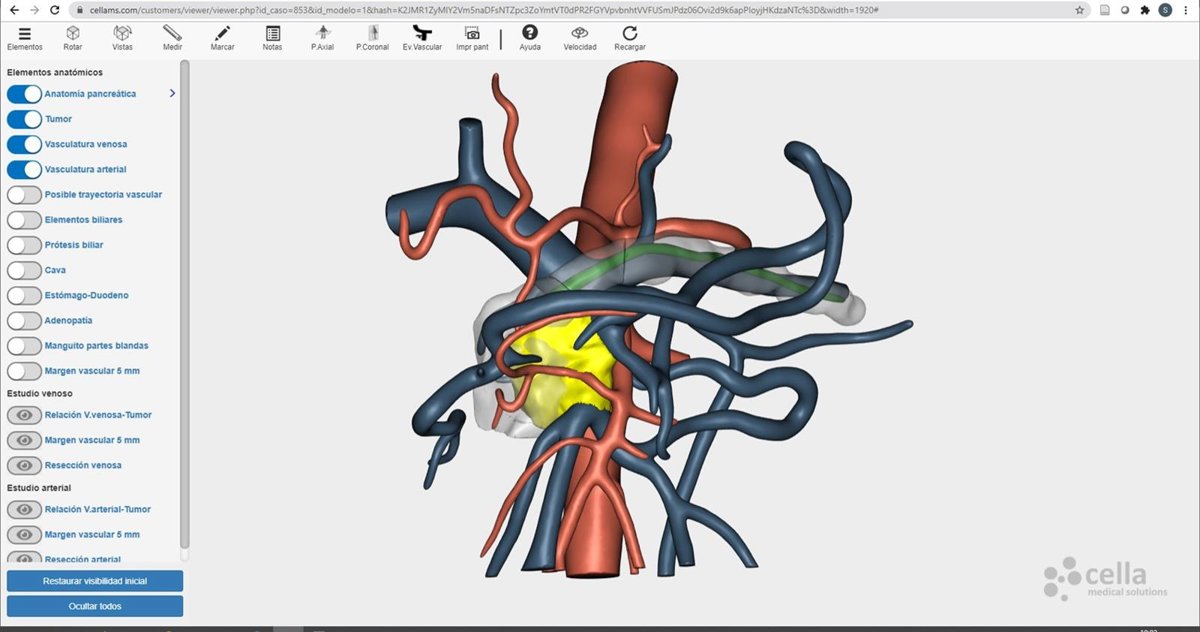Select the Rotar cube tool
This screenshot has width=1200, height=632.
[73, 38]
